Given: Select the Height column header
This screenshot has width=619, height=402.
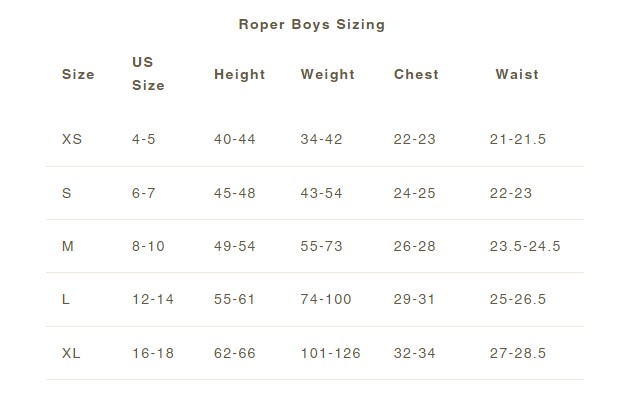Looking at the screenshot, I should (x=239, y=75).
